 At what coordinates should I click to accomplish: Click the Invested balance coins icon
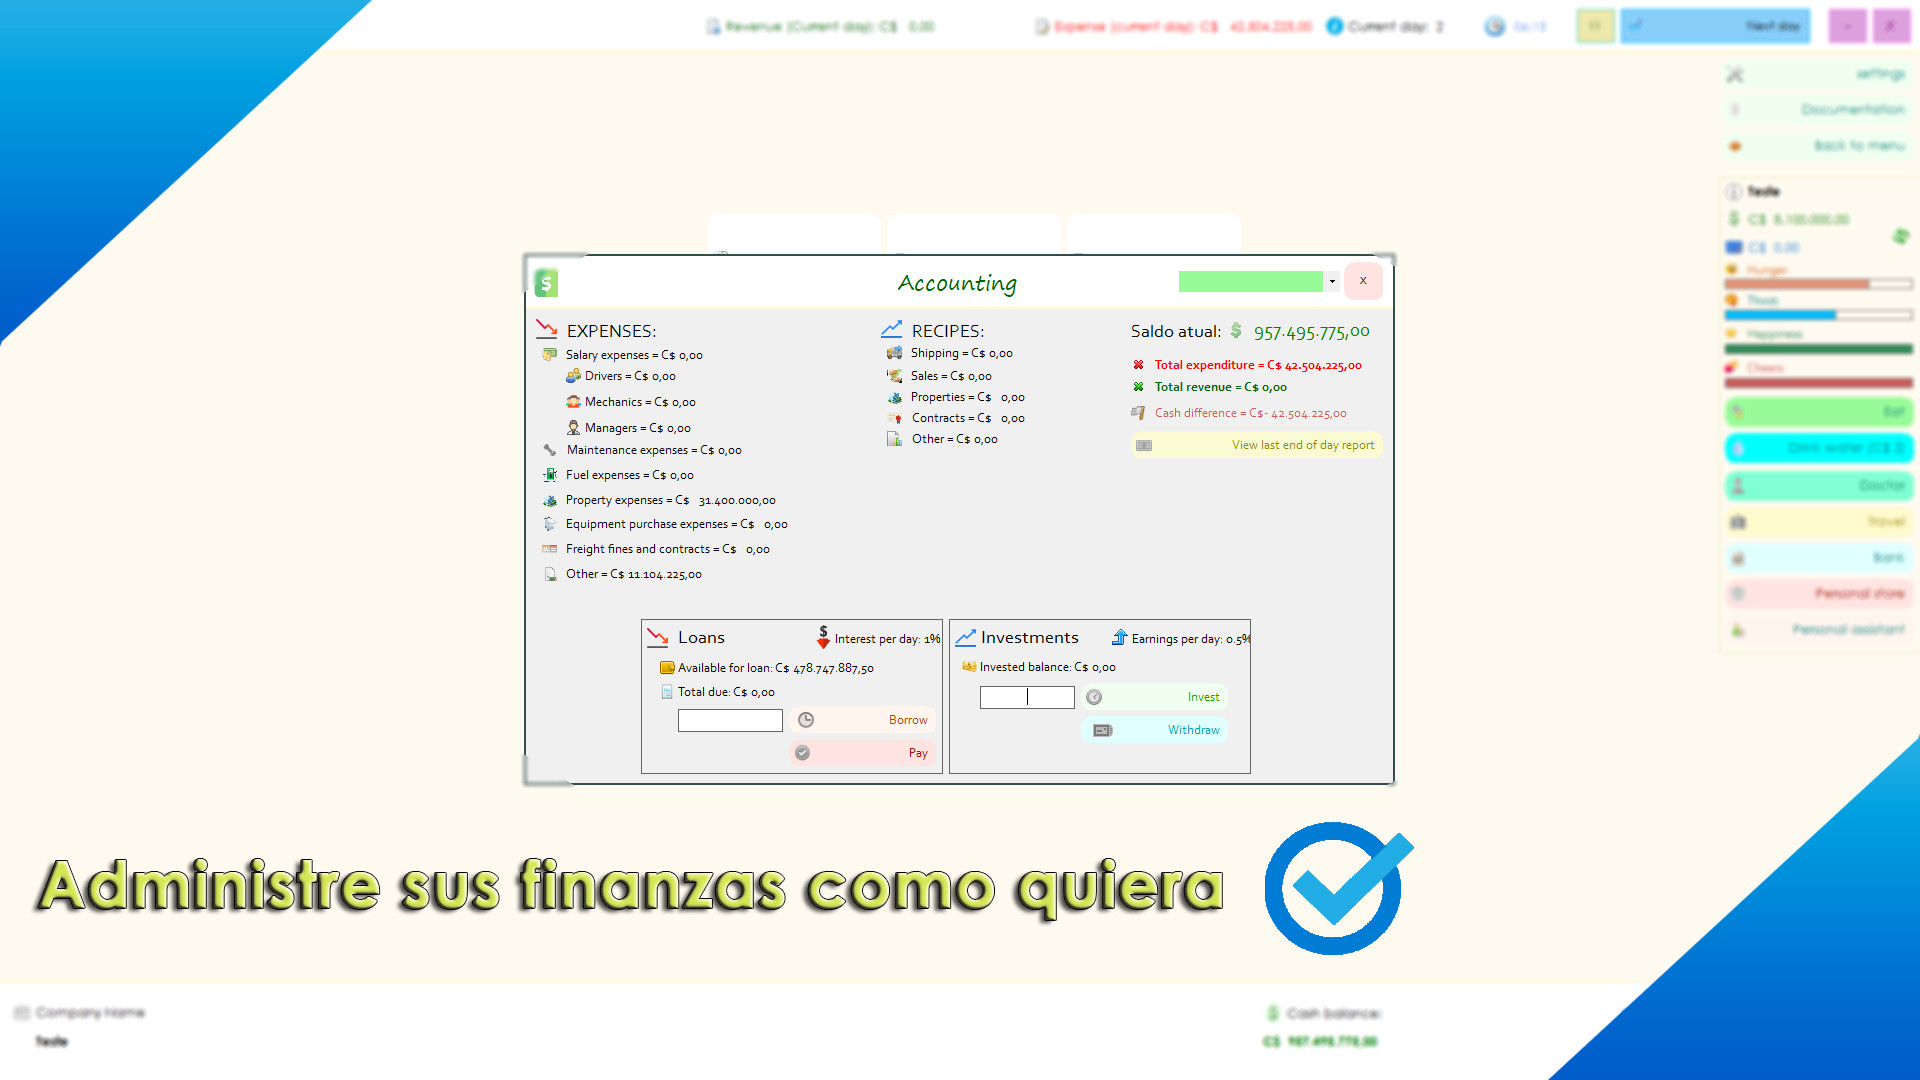point(968,667)
